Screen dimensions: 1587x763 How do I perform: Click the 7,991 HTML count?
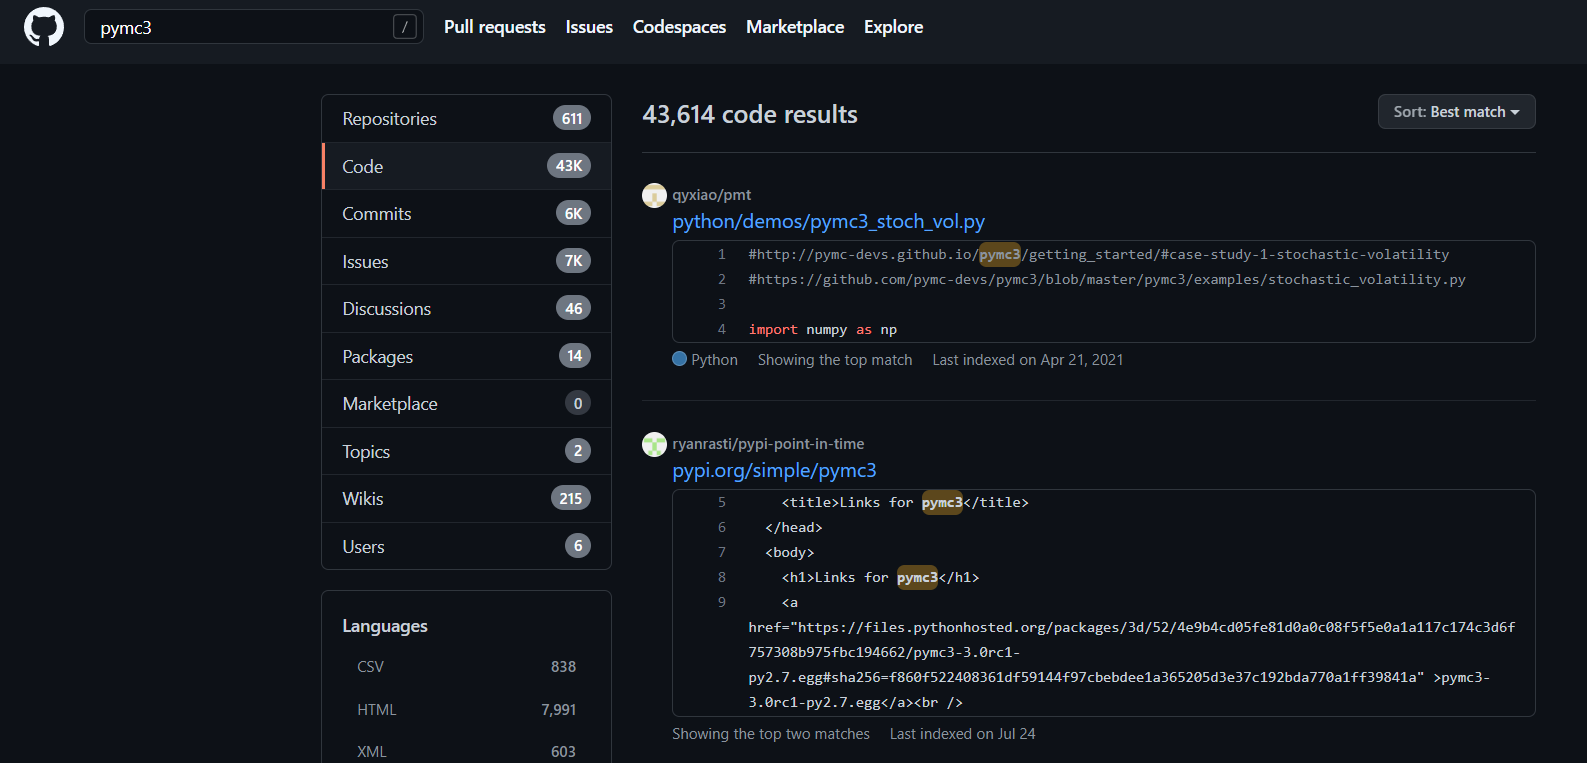point(559,710)
